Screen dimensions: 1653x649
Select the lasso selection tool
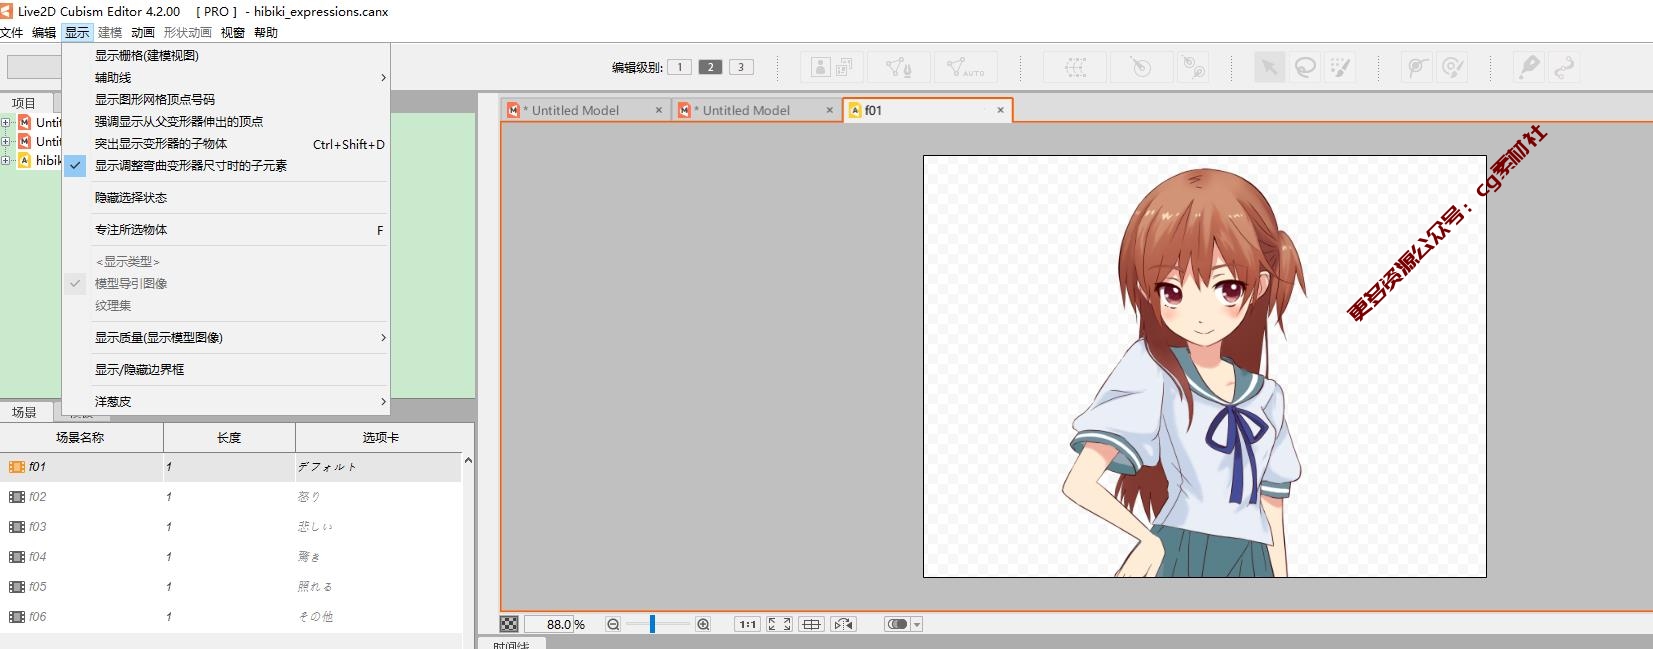pyautogui.click(x=1305, y=67)
